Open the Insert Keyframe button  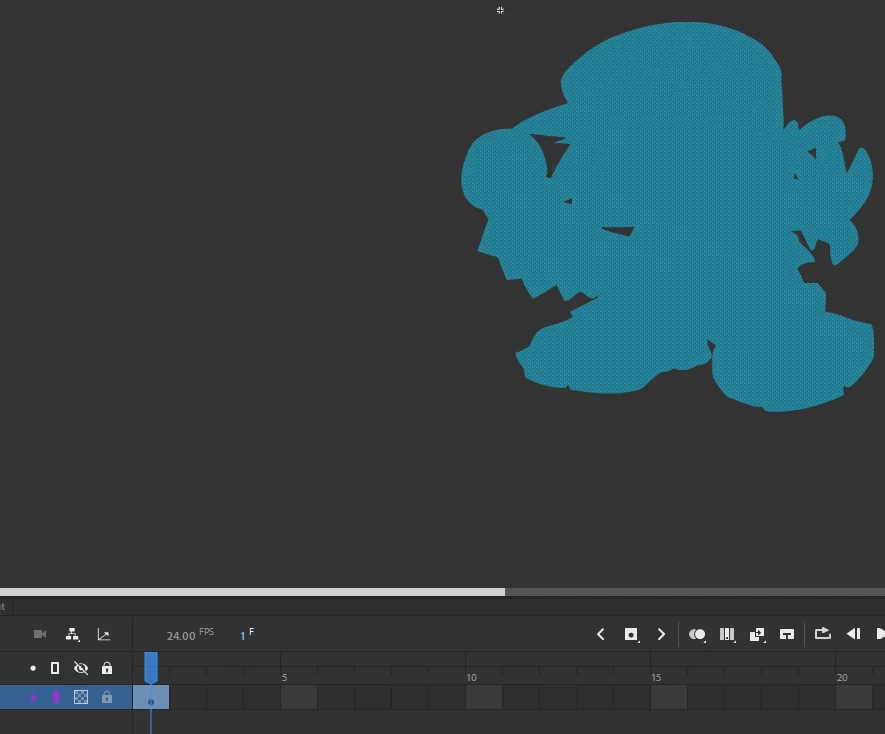click(x=631, y=634)
